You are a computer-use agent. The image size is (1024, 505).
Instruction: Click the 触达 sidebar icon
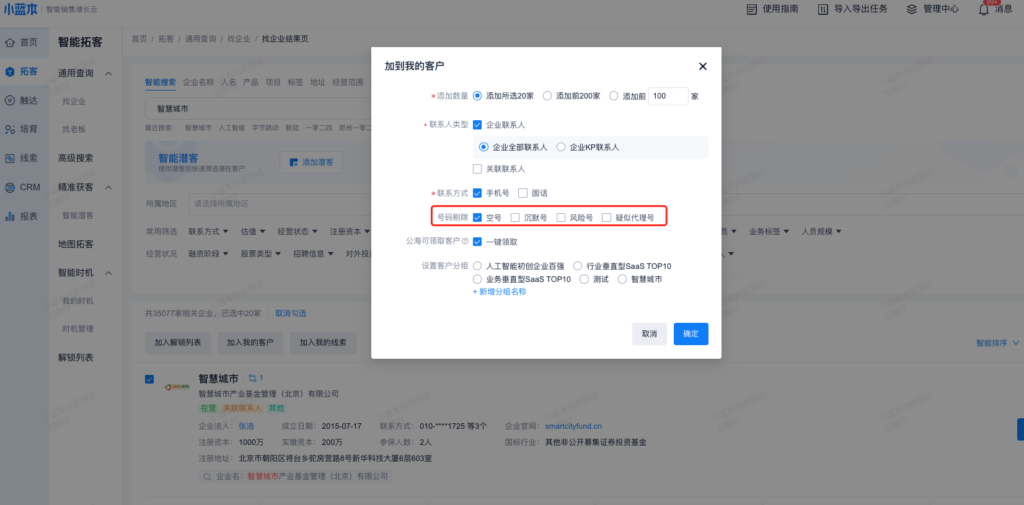click(22, 100)
